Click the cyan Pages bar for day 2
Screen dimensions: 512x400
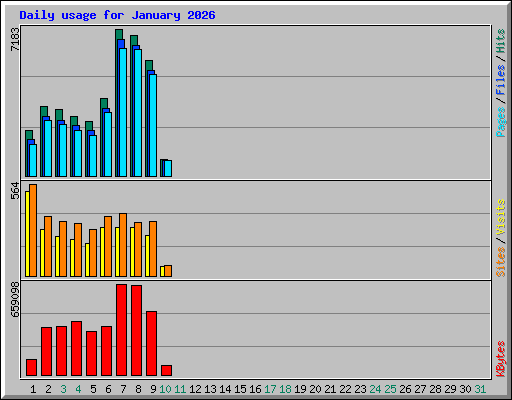coord(48,148)
